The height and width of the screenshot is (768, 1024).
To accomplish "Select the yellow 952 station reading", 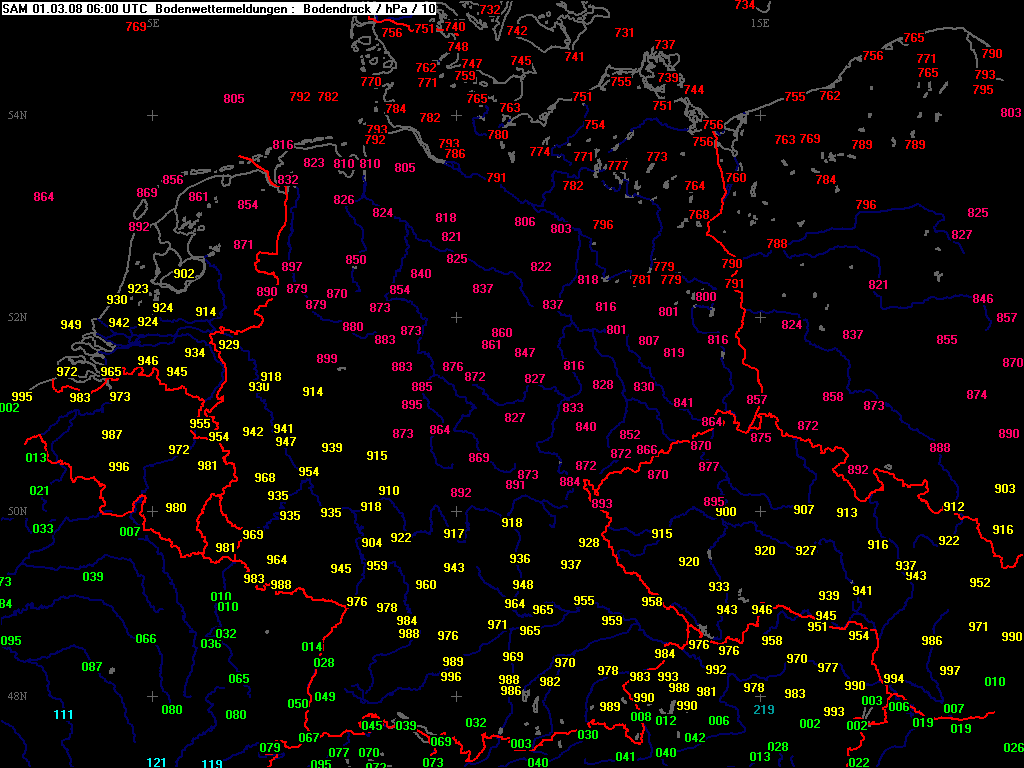I will (x=980, y=583).
